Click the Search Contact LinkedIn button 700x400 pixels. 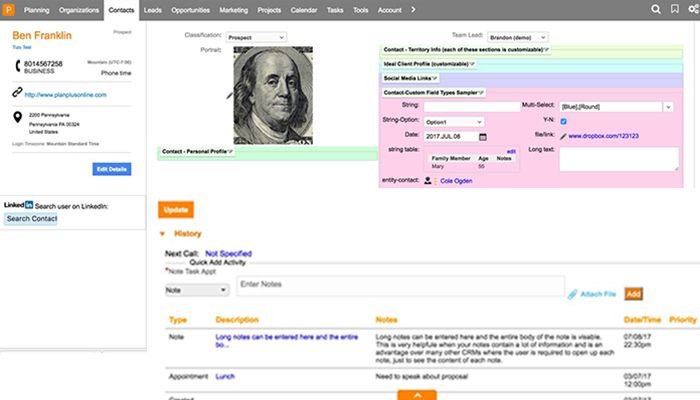click(31, 219)
